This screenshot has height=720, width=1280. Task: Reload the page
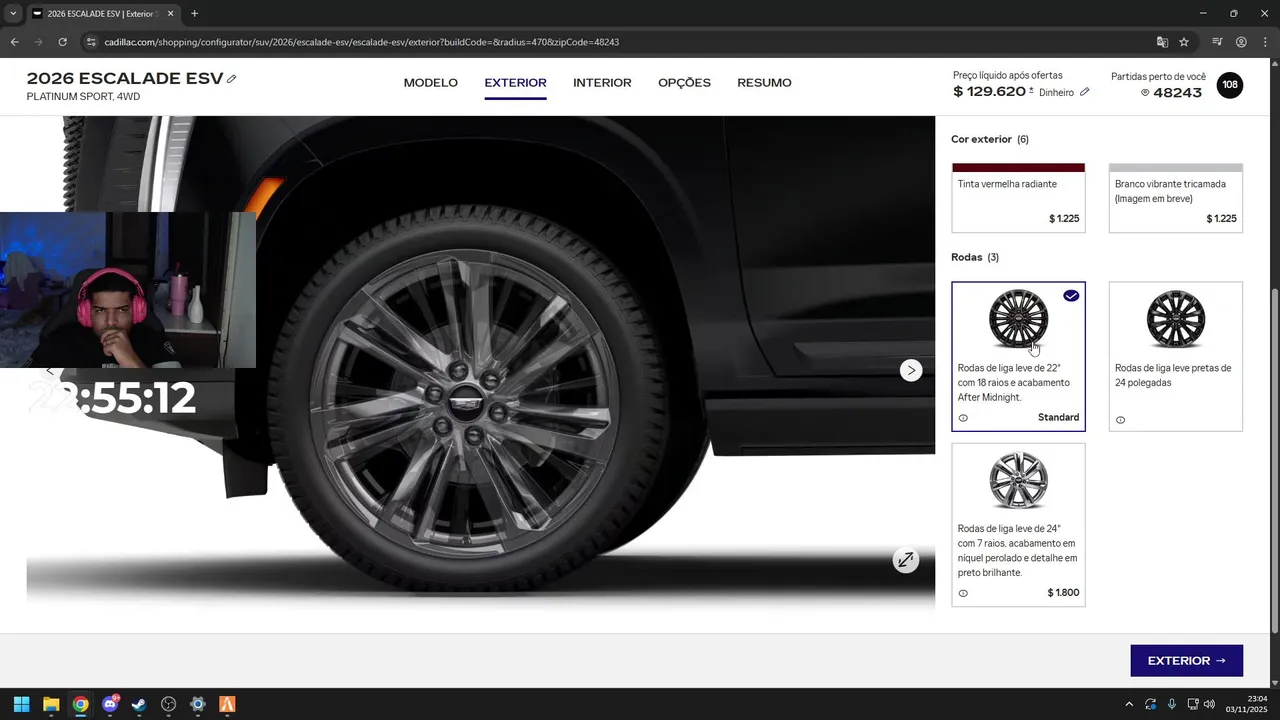pyautogui.click(x=62, y=42)
